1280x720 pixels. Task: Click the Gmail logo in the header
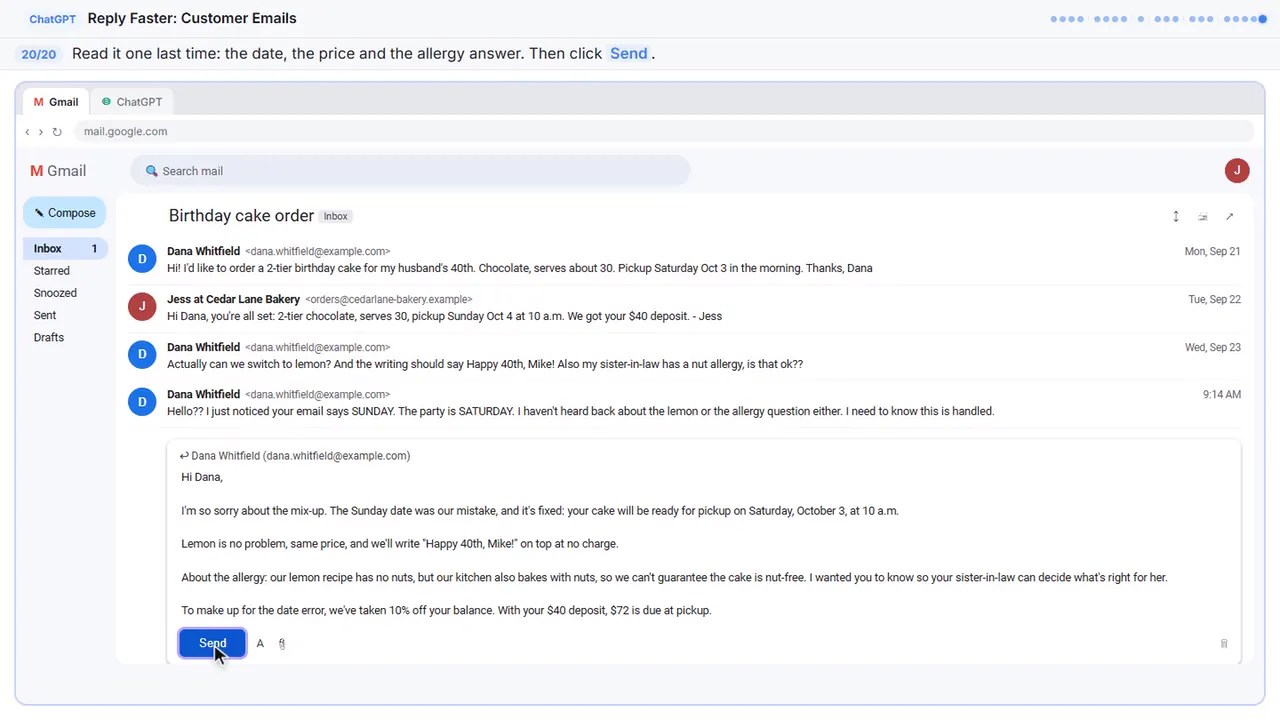(58, 171)
